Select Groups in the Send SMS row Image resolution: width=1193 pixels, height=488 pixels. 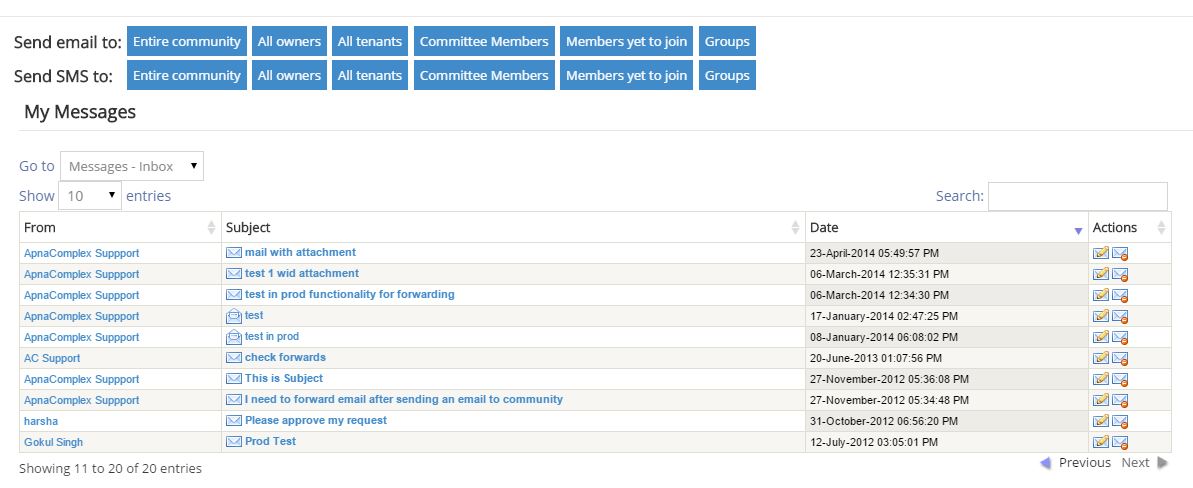727,75
